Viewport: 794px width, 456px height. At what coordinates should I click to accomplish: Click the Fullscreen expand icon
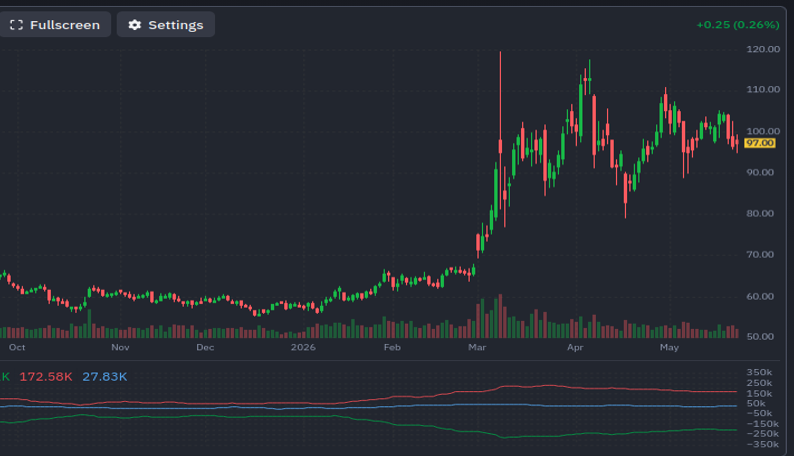pos(17,25)
